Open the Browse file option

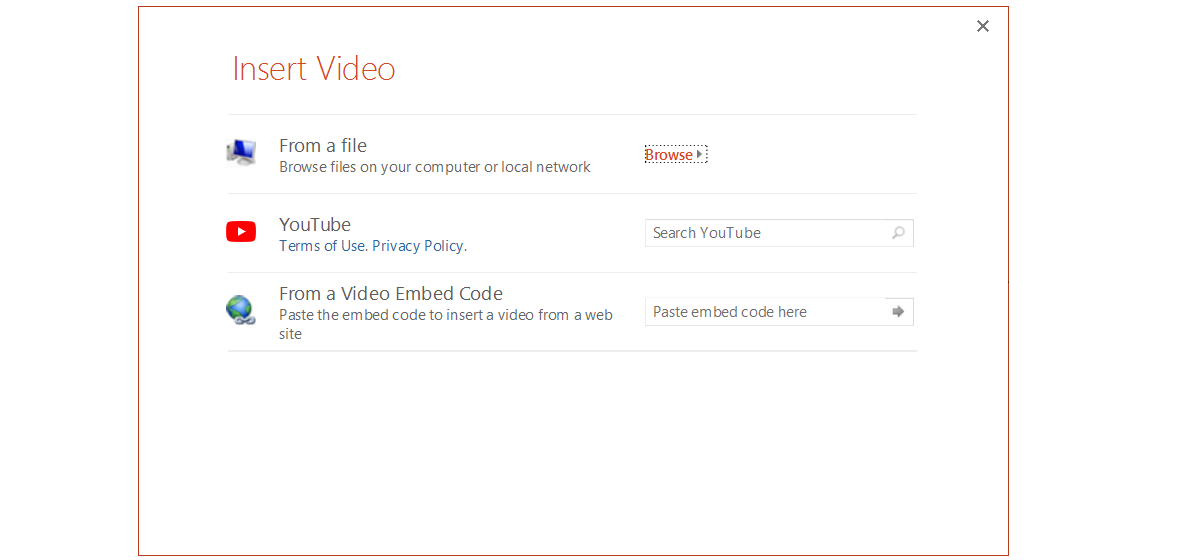(676, 155)
